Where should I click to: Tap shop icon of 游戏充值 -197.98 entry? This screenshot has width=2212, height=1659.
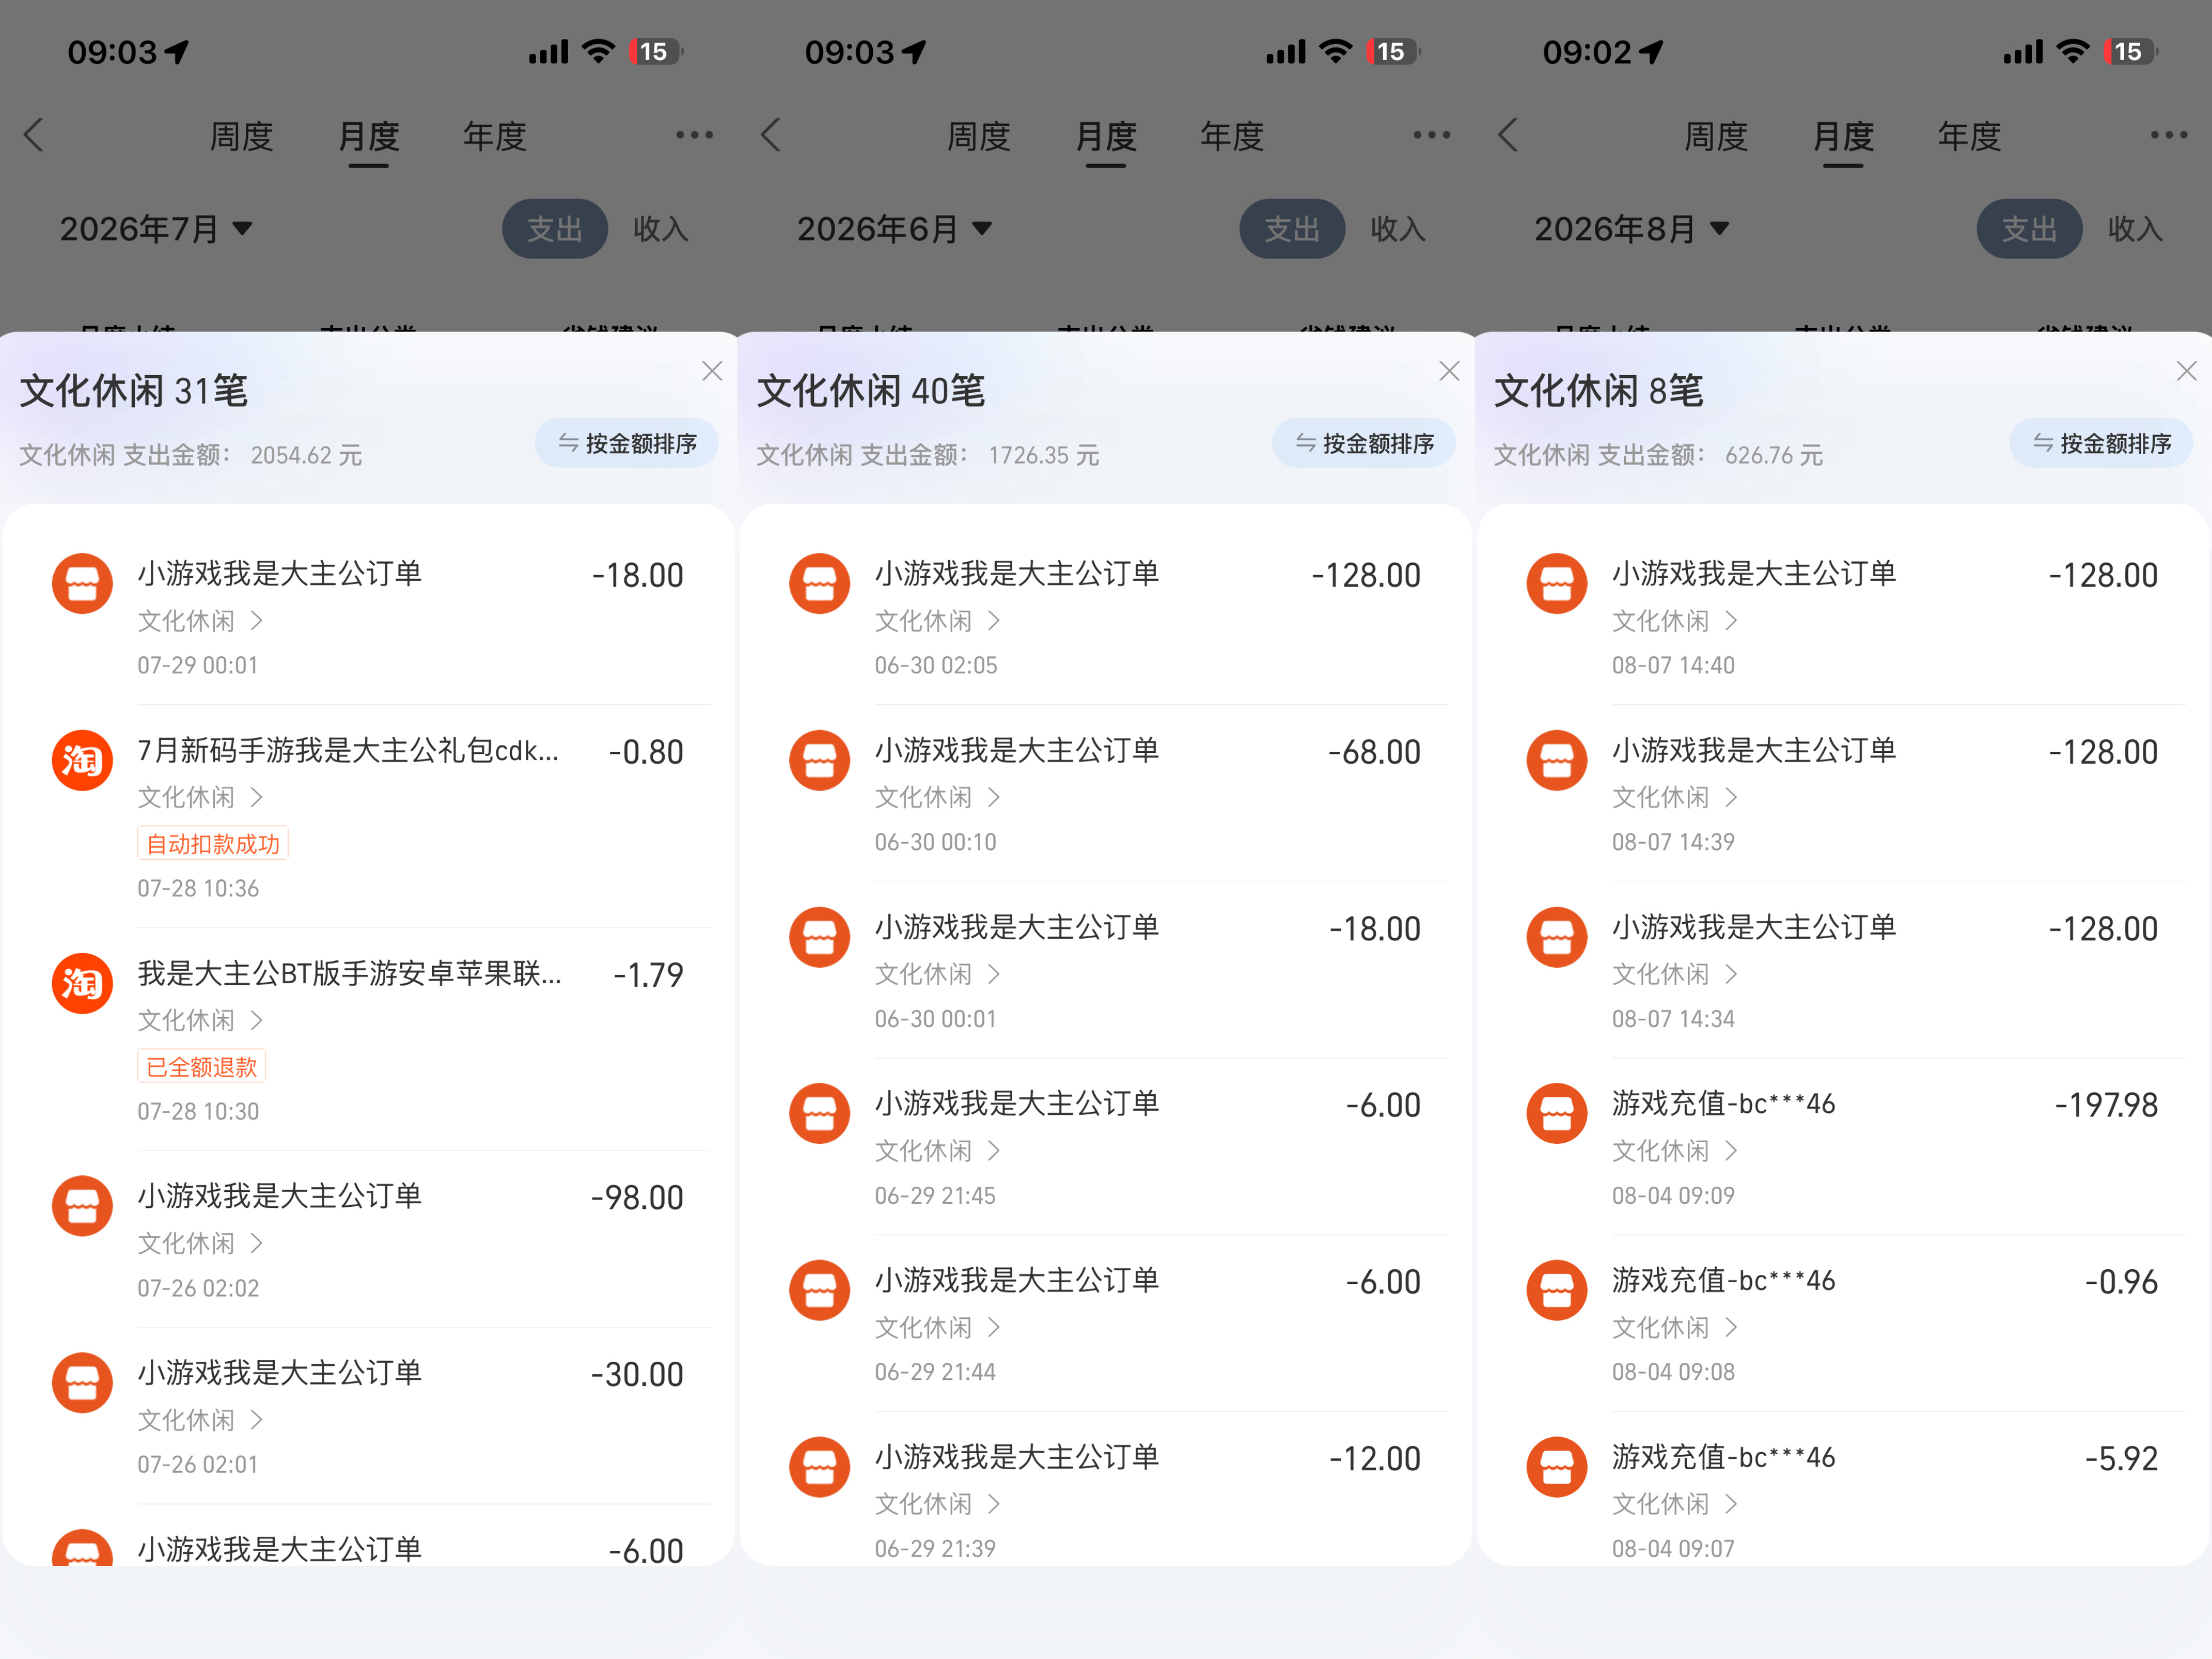(x=1556, y=1113)
